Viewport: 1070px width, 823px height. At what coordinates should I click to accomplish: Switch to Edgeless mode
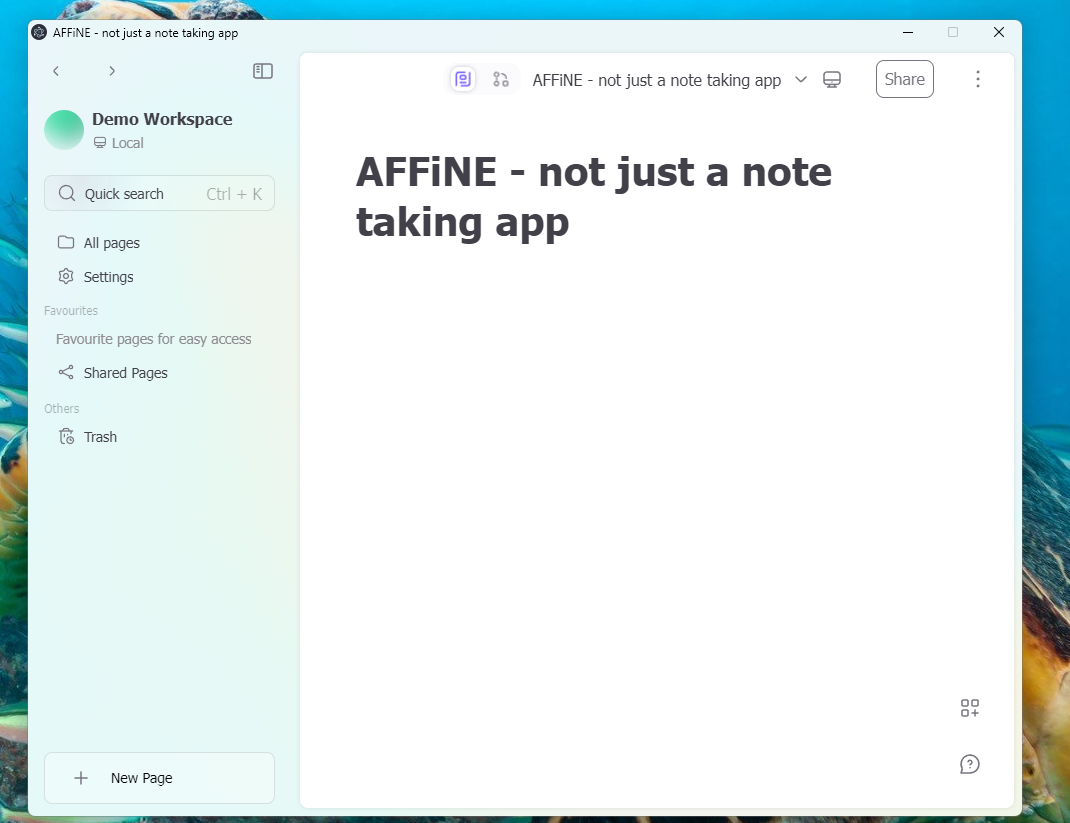click(x=501, y=79)
